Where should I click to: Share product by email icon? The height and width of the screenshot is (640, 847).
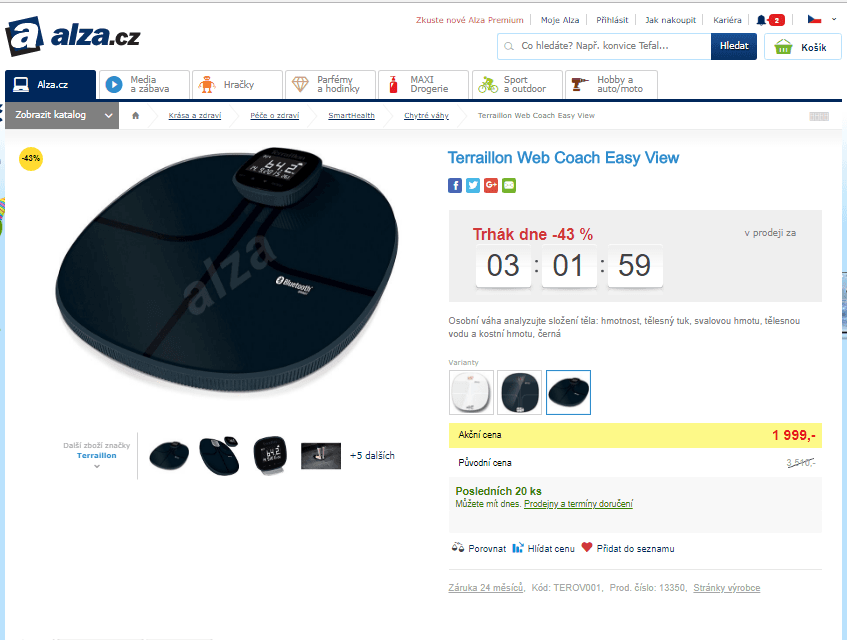pos(509,186)
